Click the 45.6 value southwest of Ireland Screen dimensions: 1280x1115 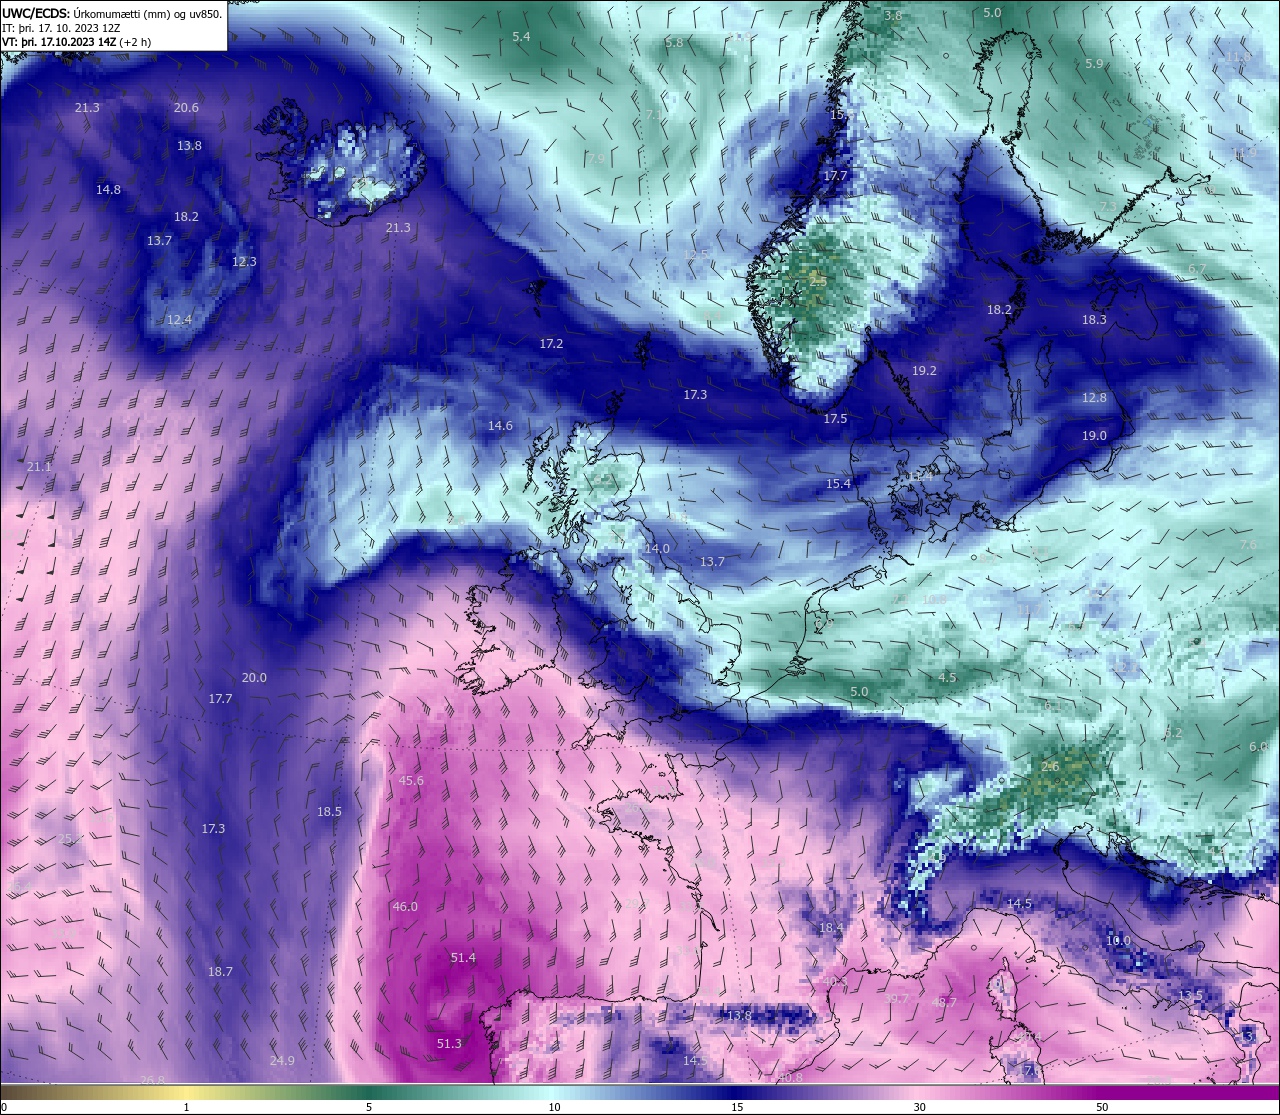[x=411, y=781]
